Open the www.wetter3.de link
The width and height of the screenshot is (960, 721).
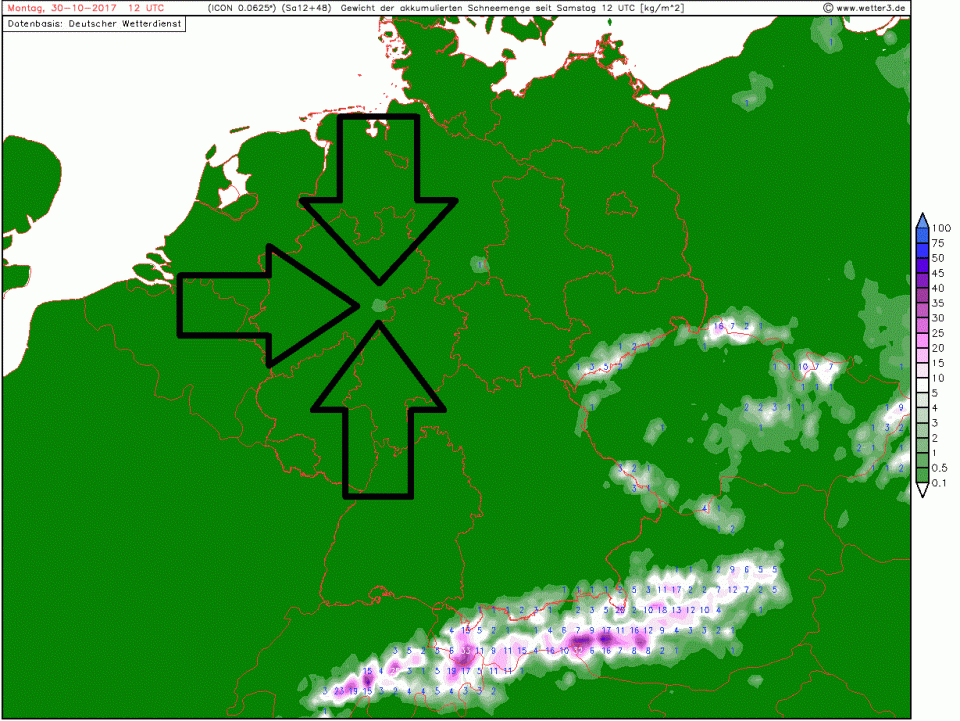[x=872, y=8]
